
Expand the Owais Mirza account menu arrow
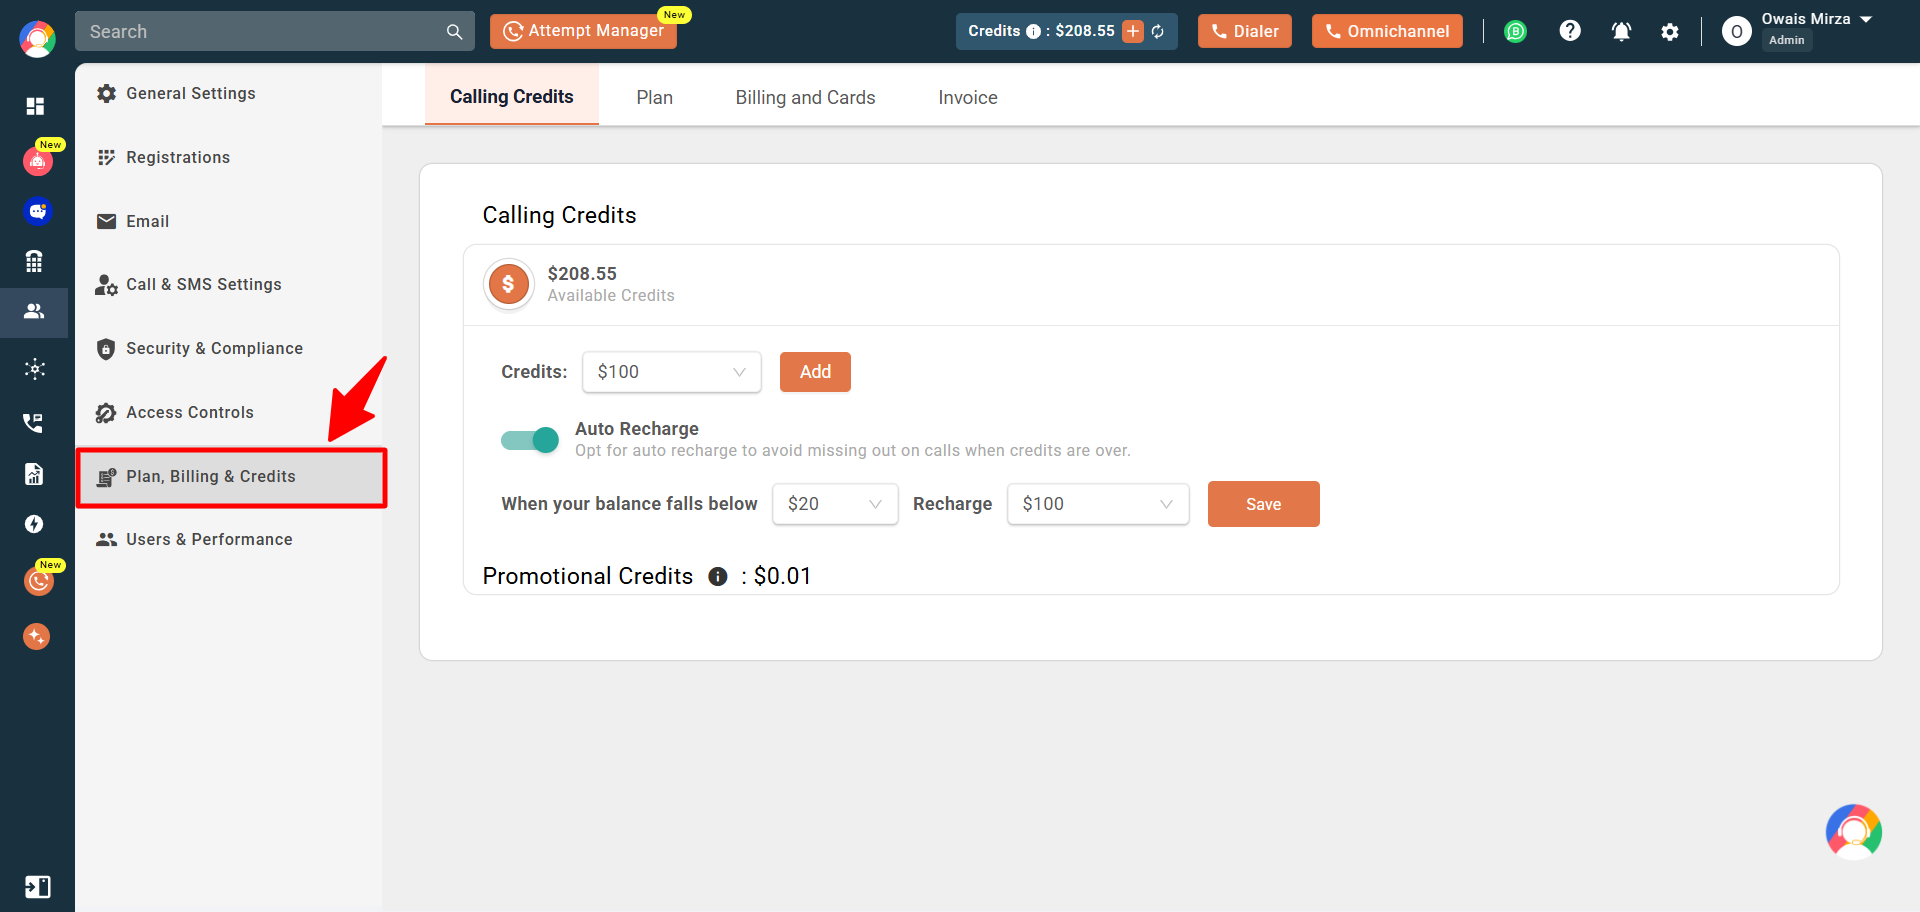(x=1866, y=19)
